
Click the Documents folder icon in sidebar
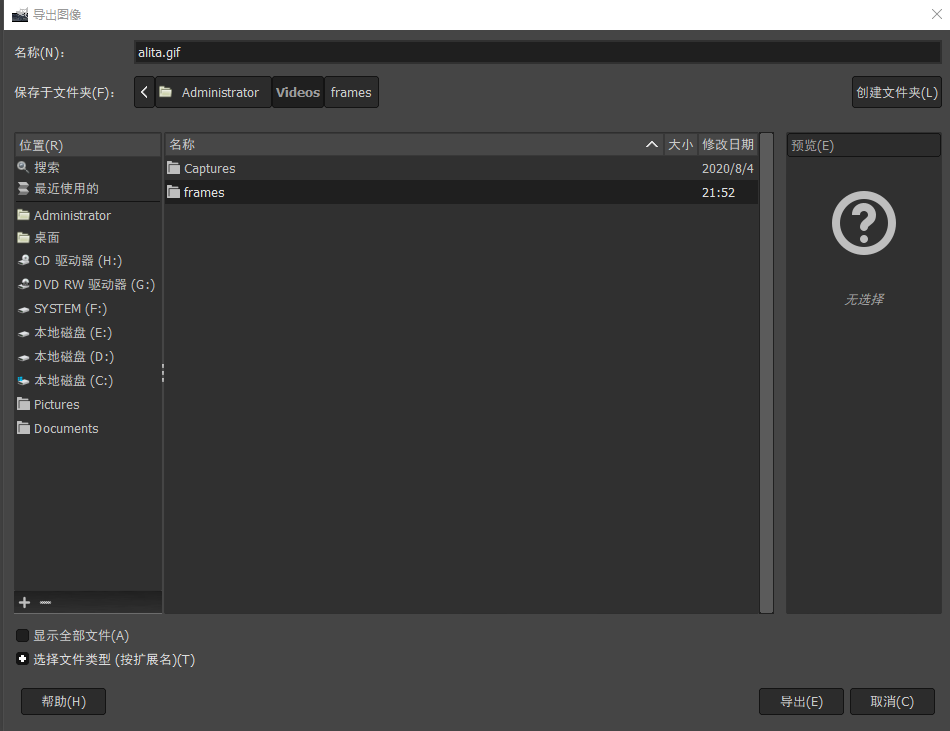tap(24, 428)
